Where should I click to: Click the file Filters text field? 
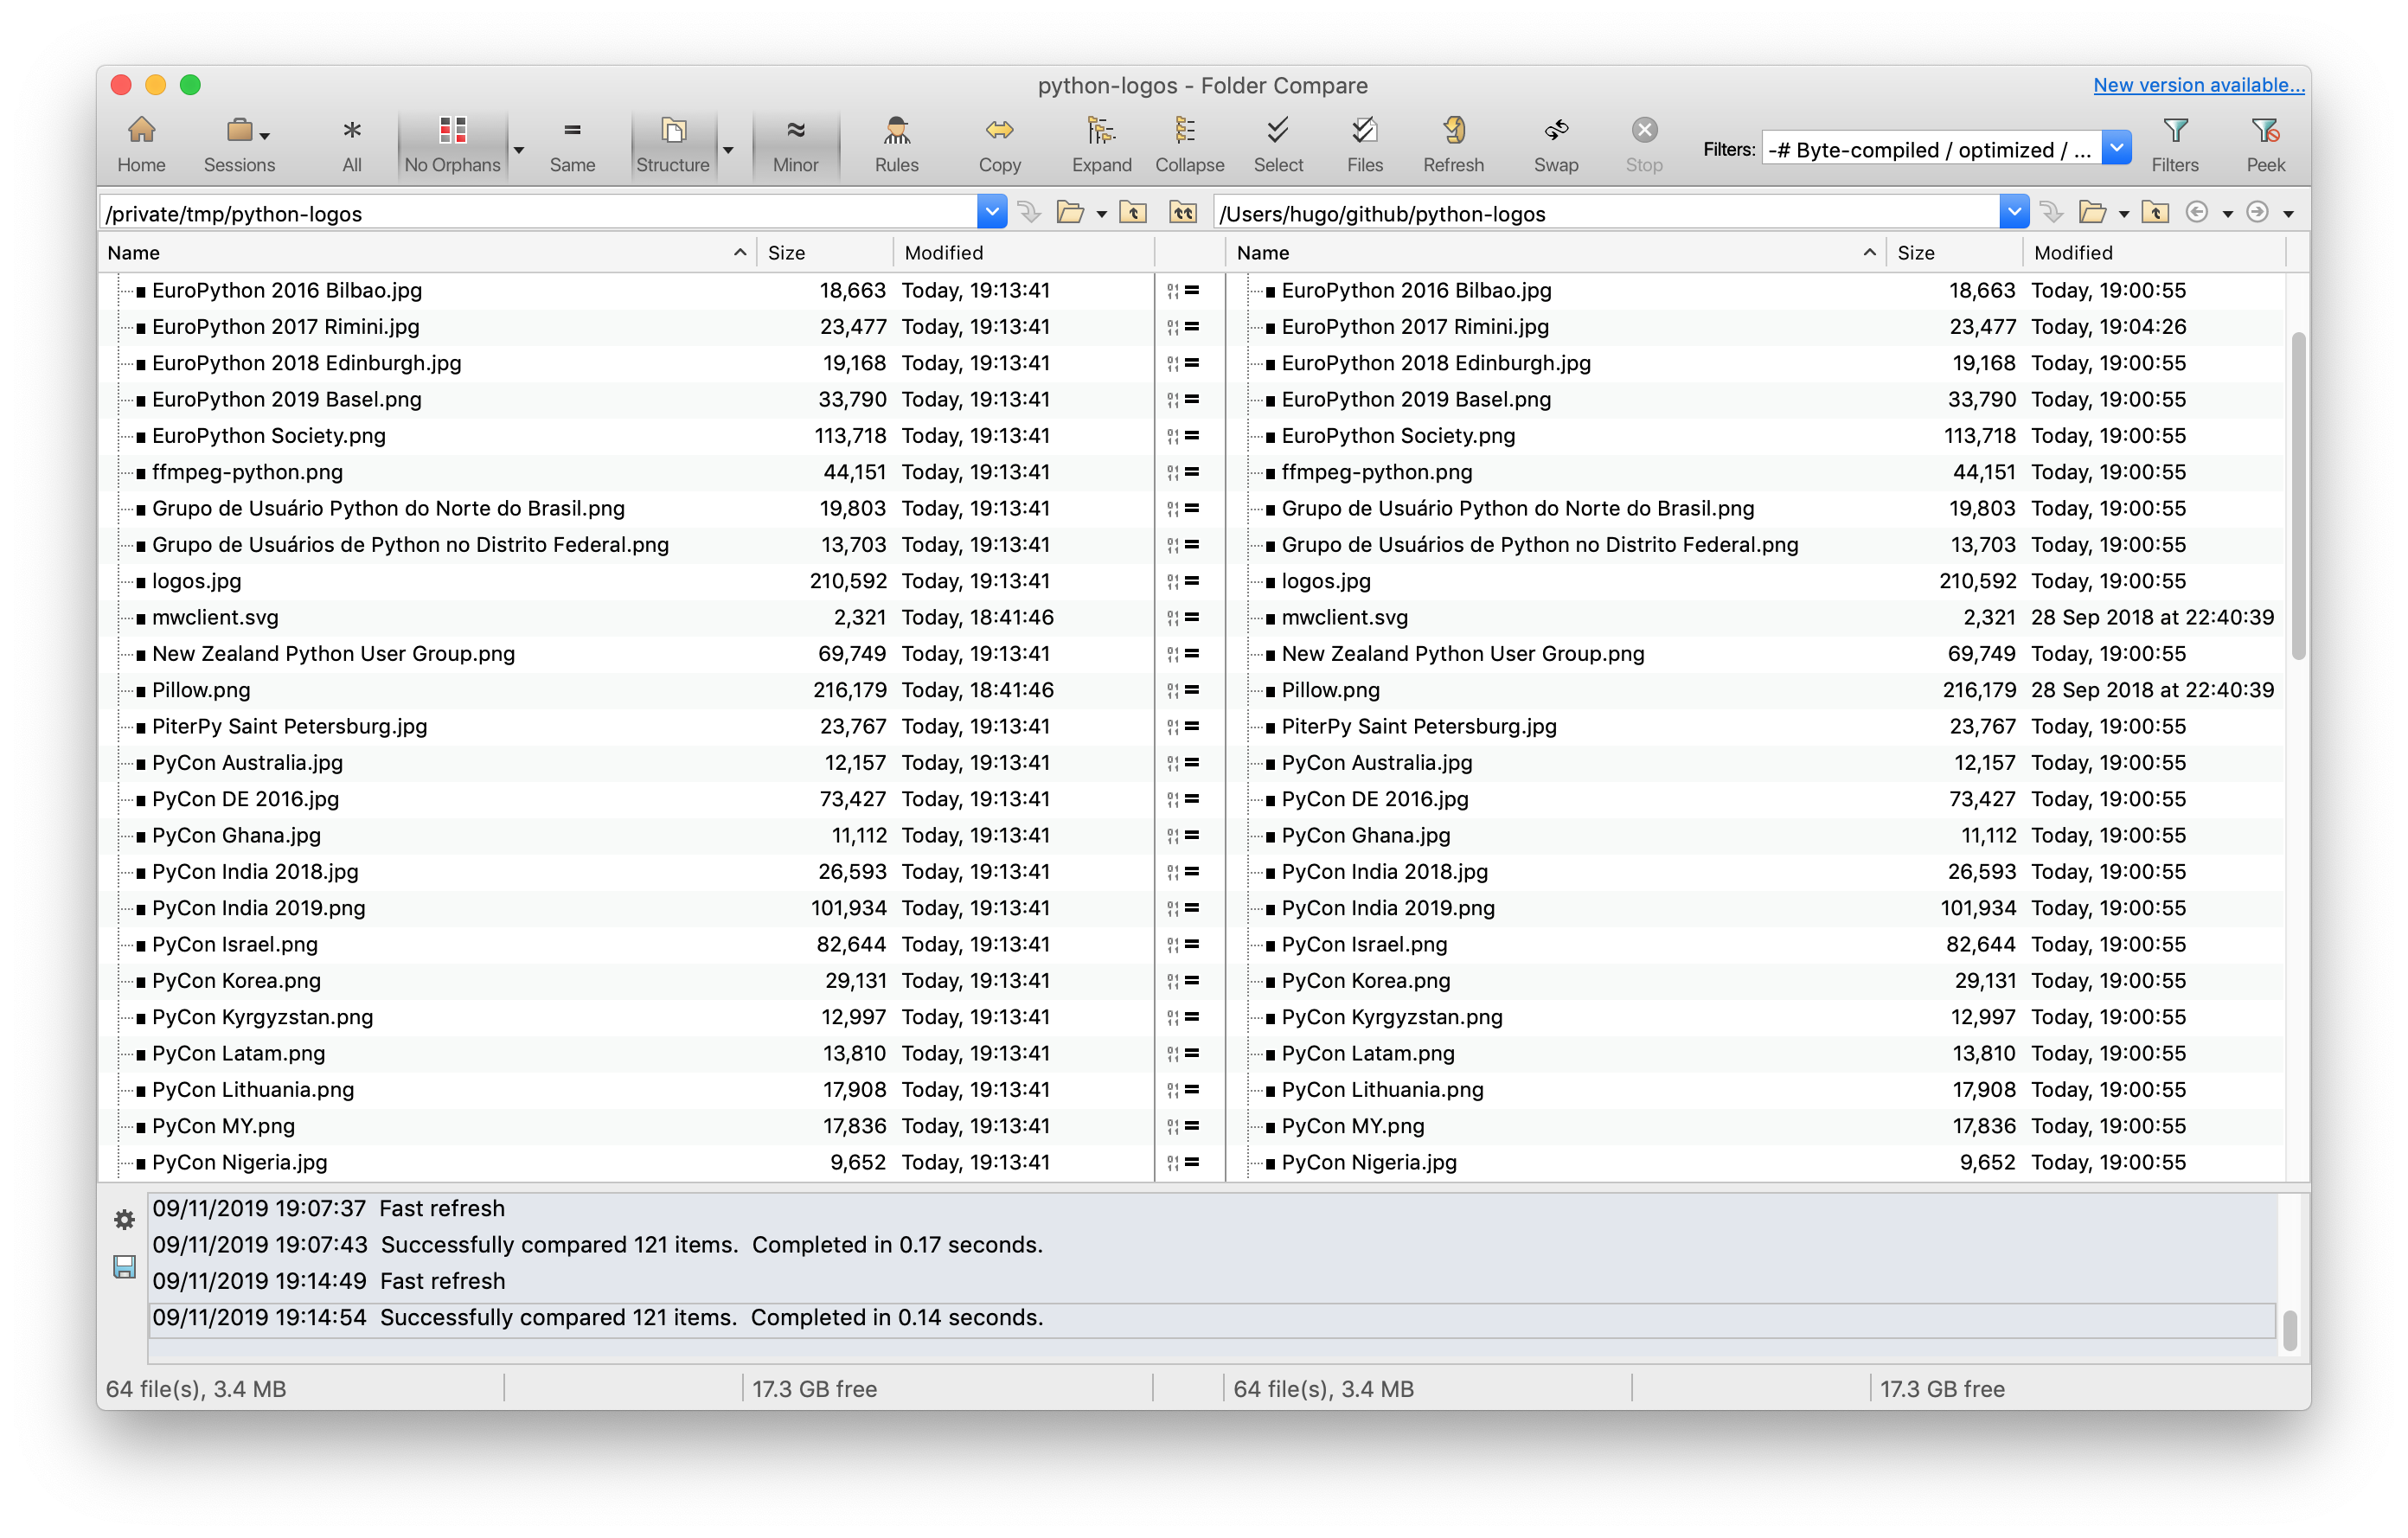(1931, 149)
